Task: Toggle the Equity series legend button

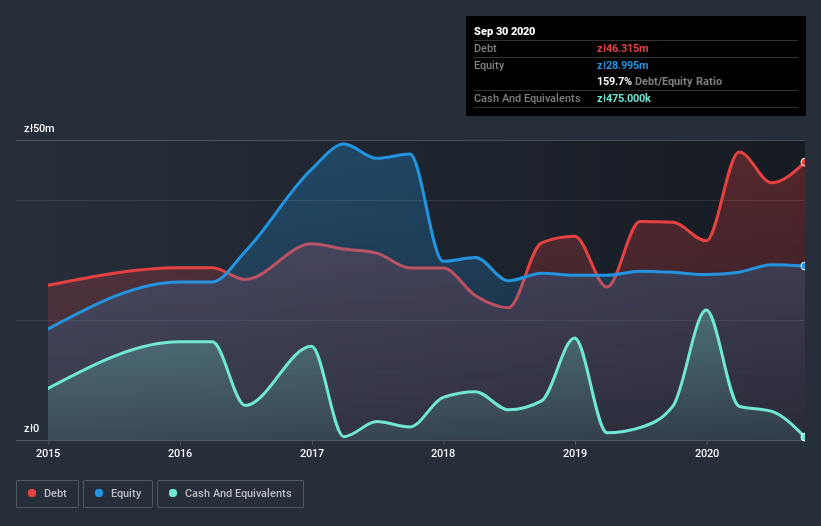Action: pyautogui.click(x=118, y=494)
